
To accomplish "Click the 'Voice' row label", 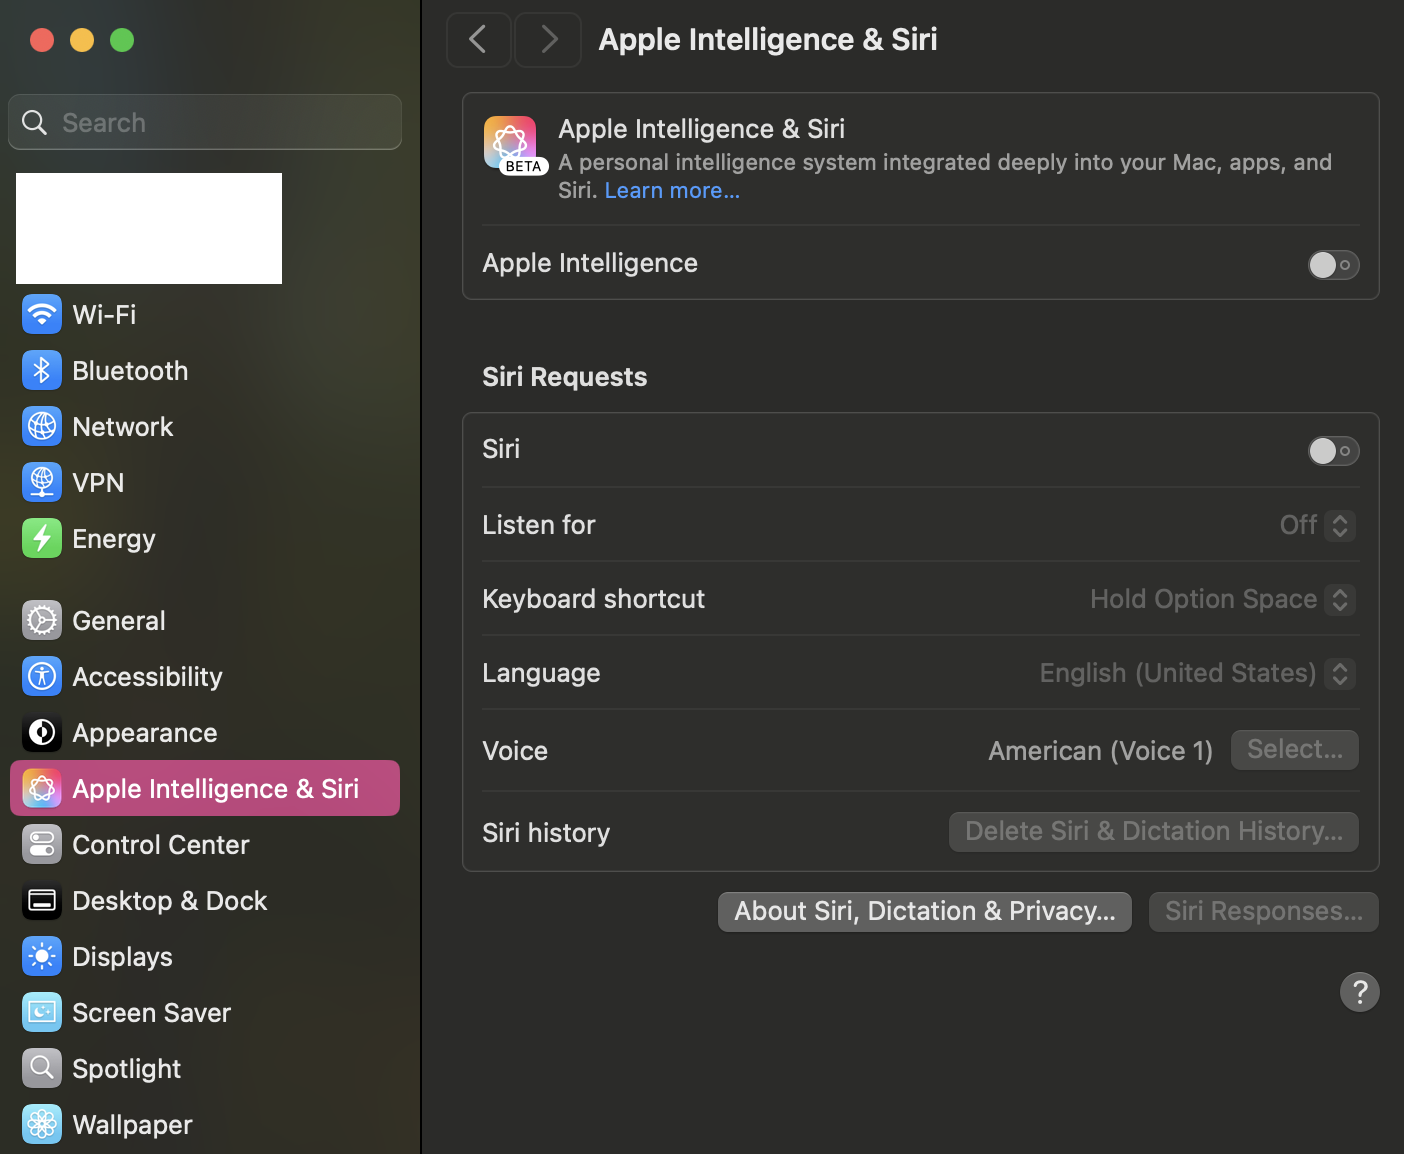I will pos(515,751).
